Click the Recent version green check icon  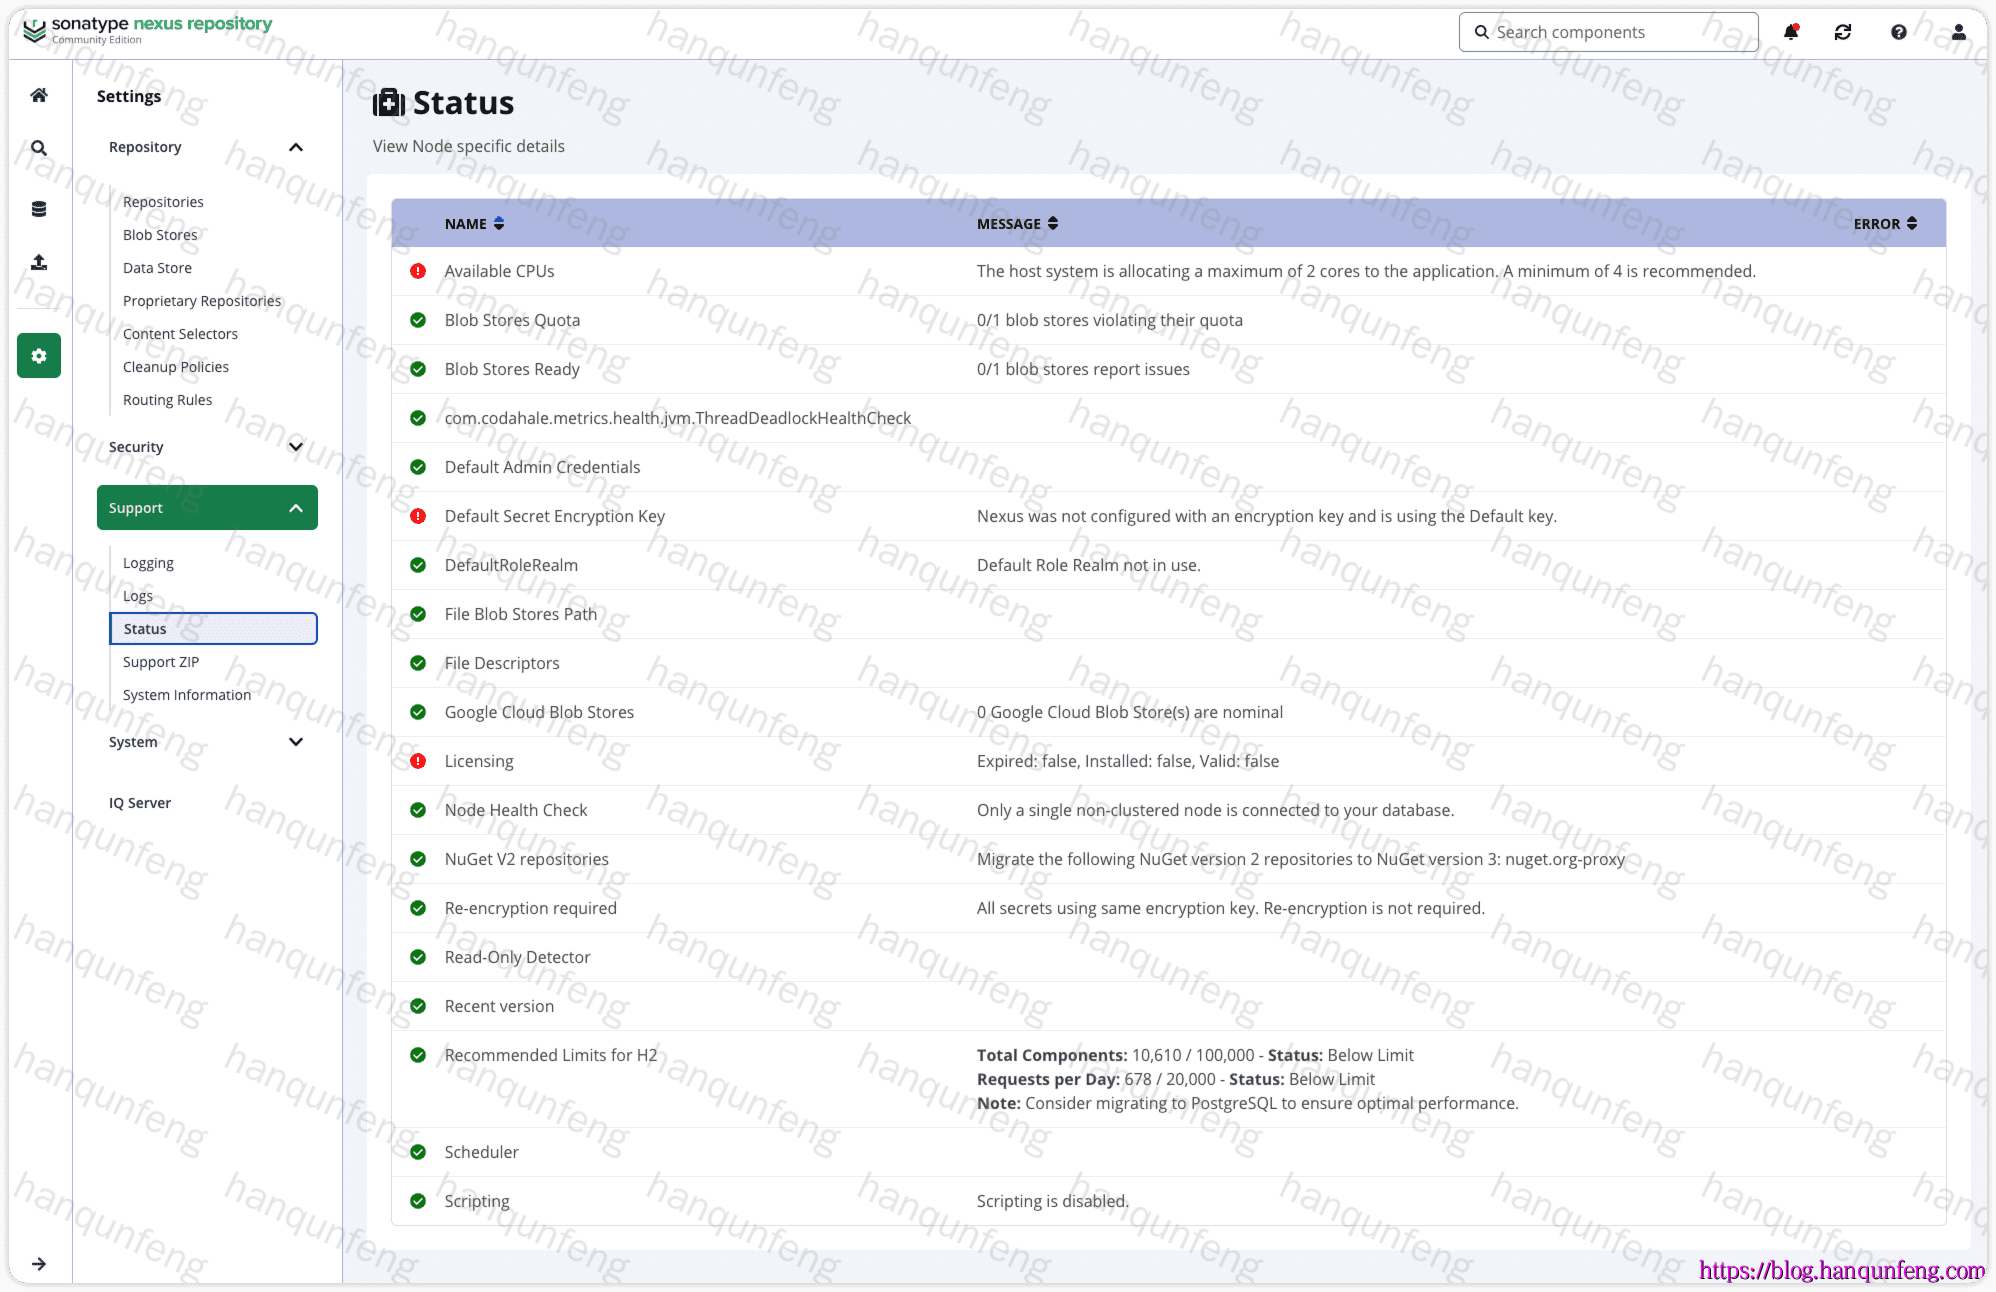(x=418, y=1006)
